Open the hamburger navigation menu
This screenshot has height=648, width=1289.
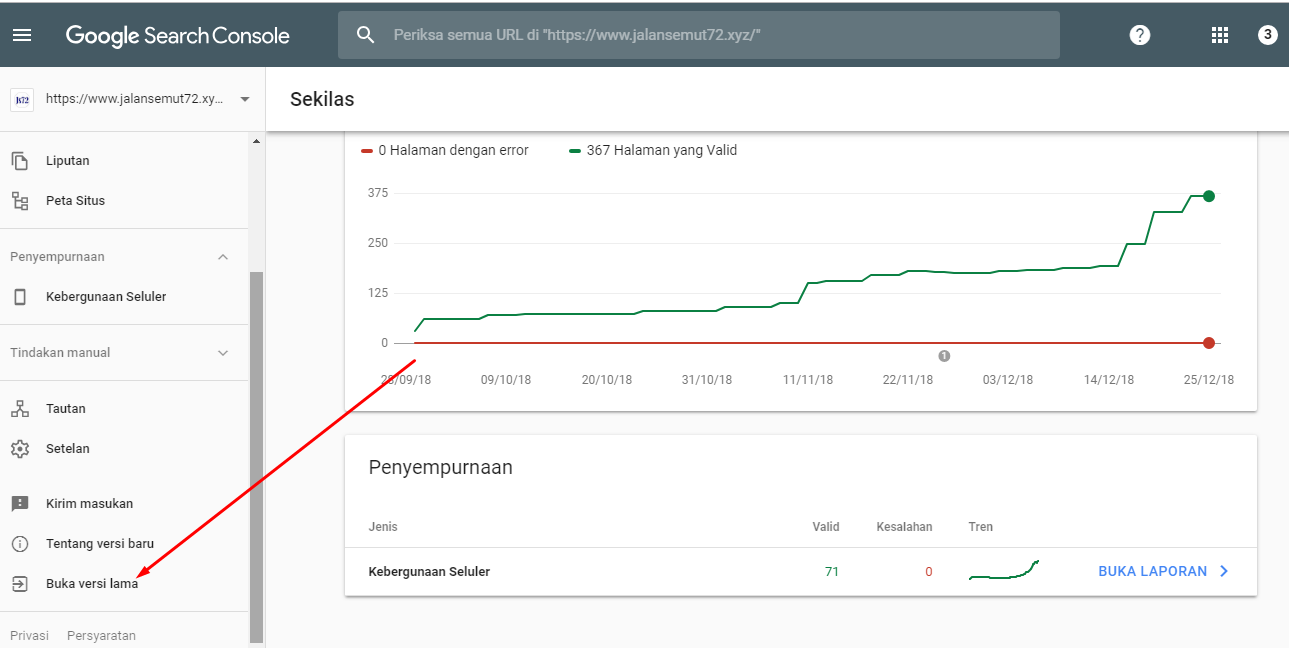22,35
